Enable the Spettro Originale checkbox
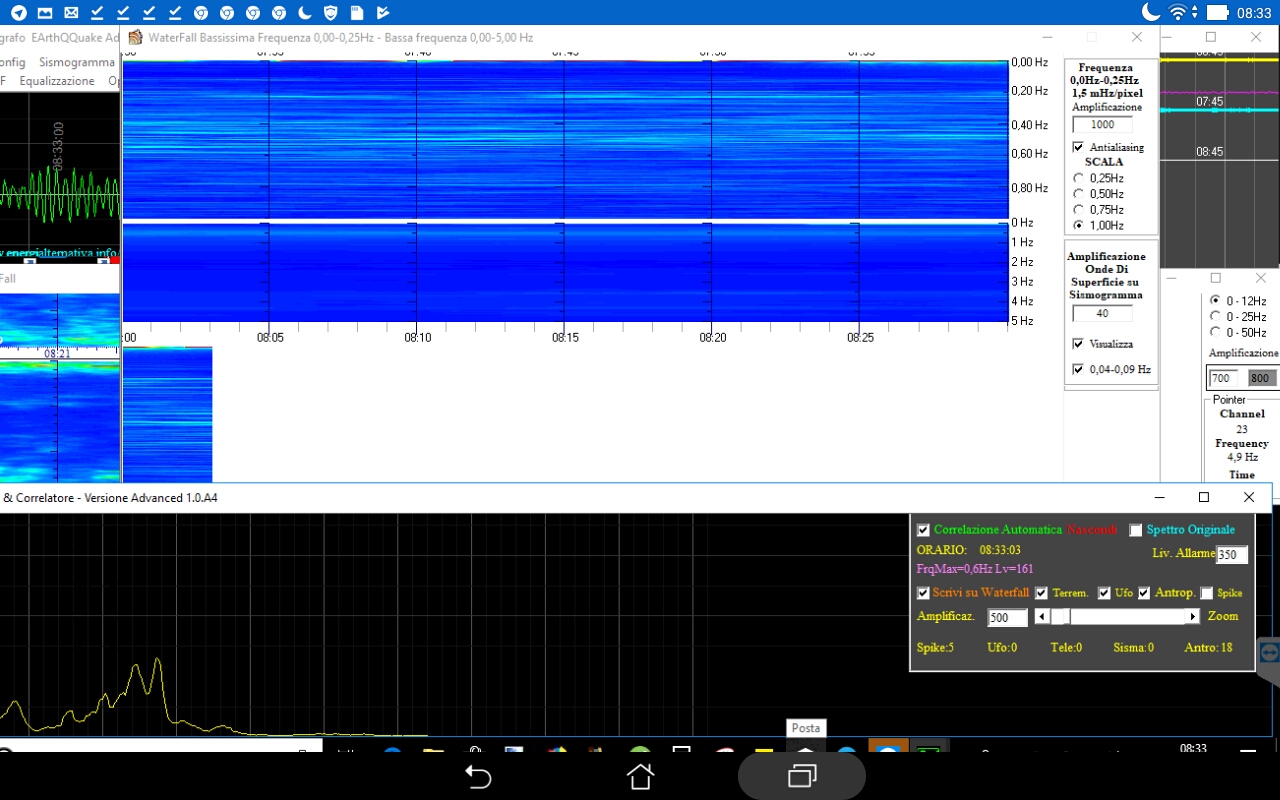 coord(1136,530)
